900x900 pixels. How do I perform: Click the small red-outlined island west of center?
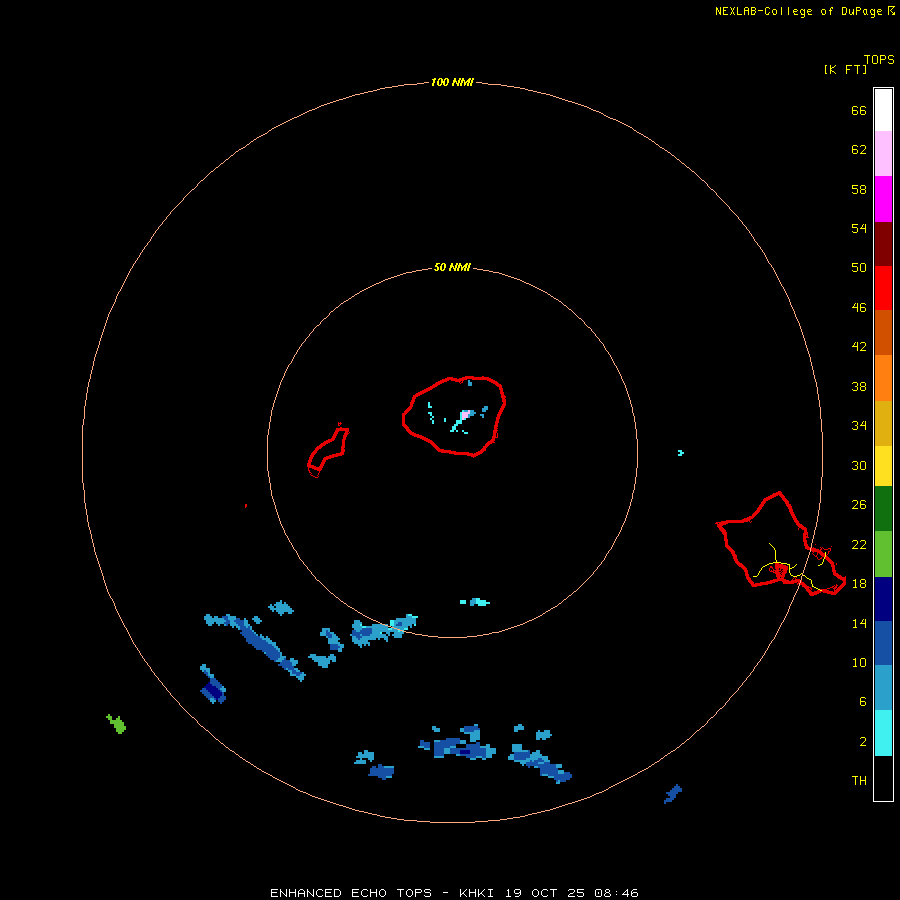point(328,451)
